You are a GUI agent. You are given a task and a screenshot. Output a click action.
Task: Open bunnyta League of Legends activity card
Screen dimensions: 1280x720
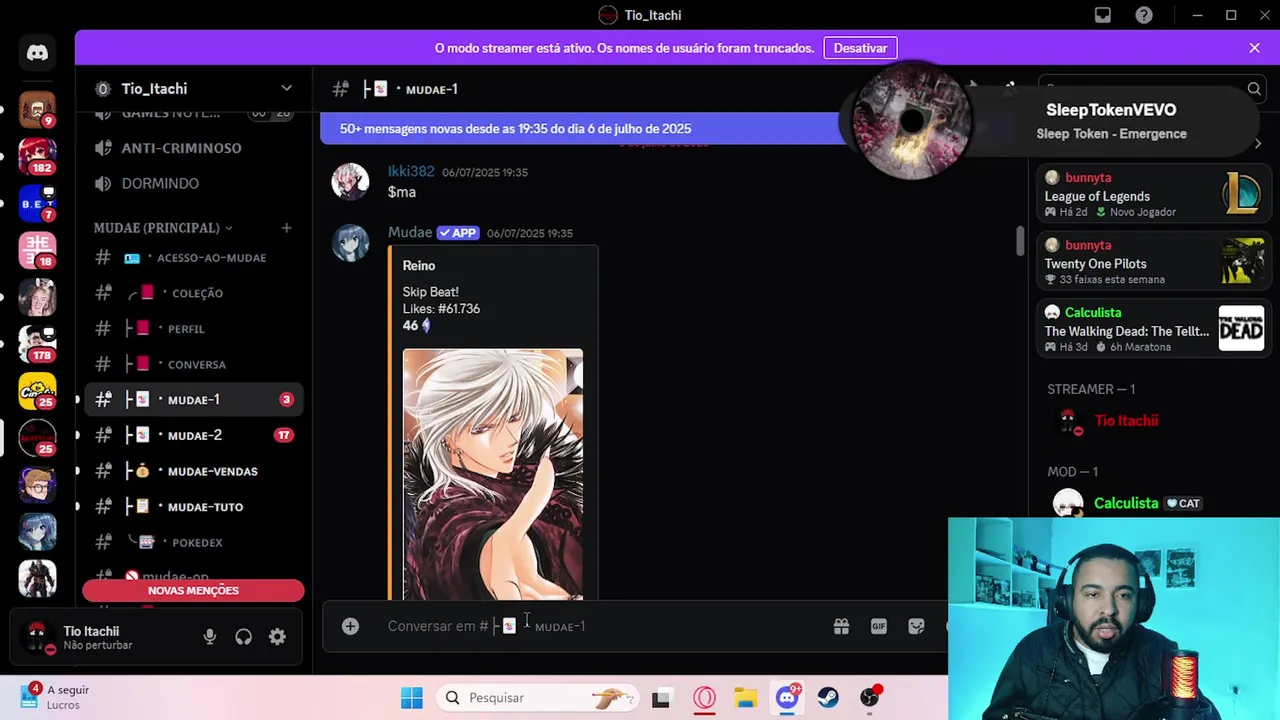click(1152, 192)
